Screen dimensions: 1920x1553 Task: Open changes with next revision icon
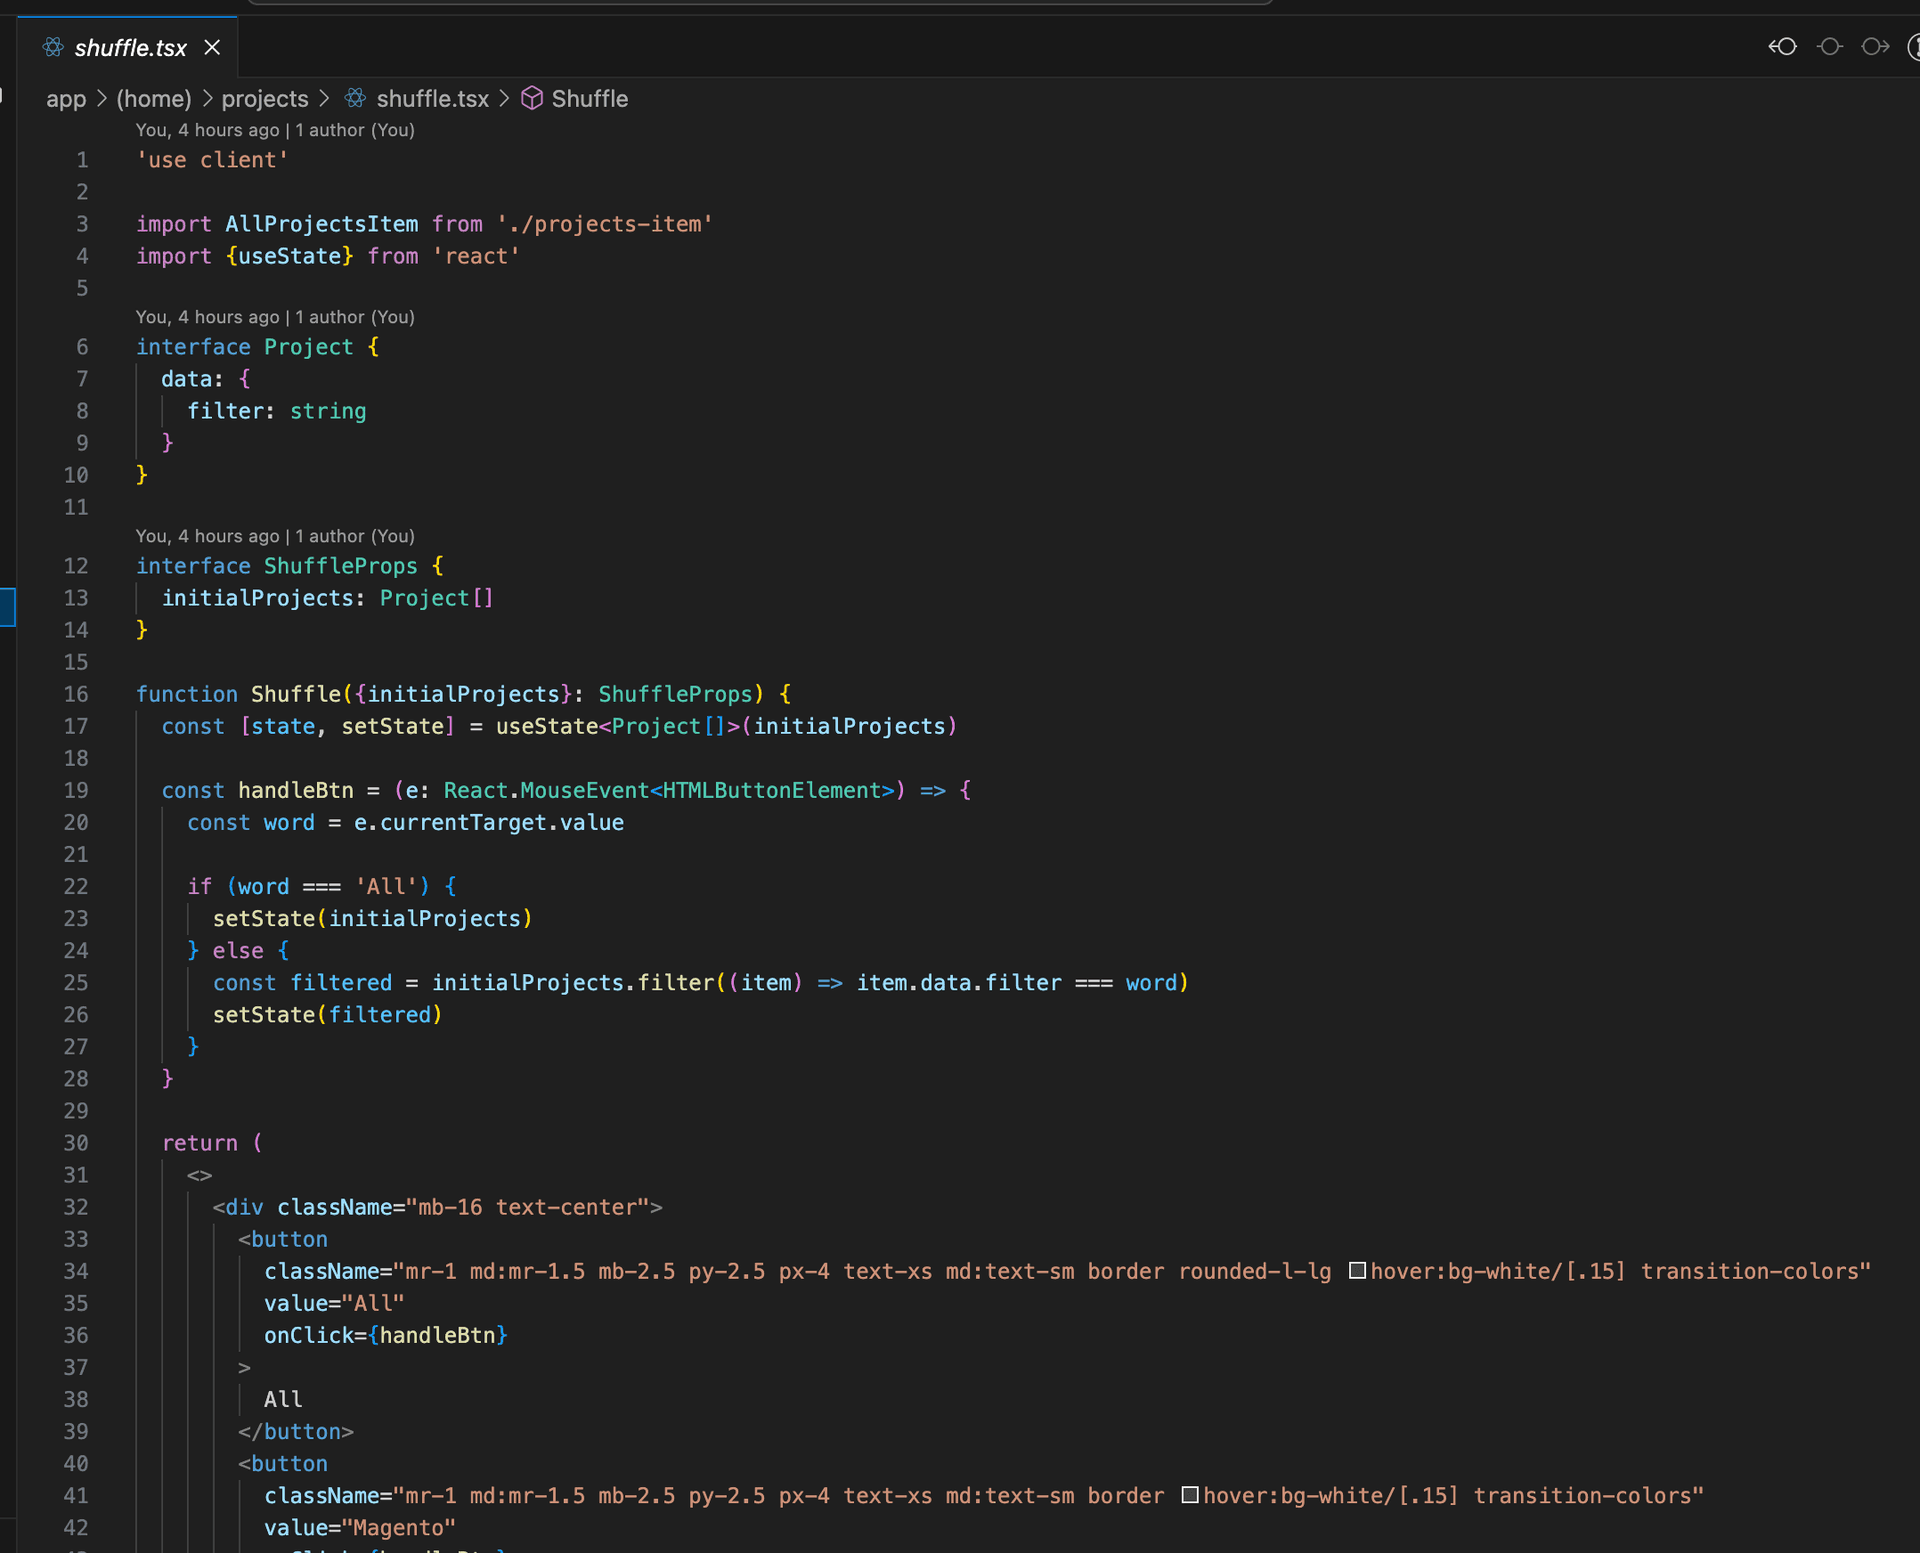pos(1875,46)
